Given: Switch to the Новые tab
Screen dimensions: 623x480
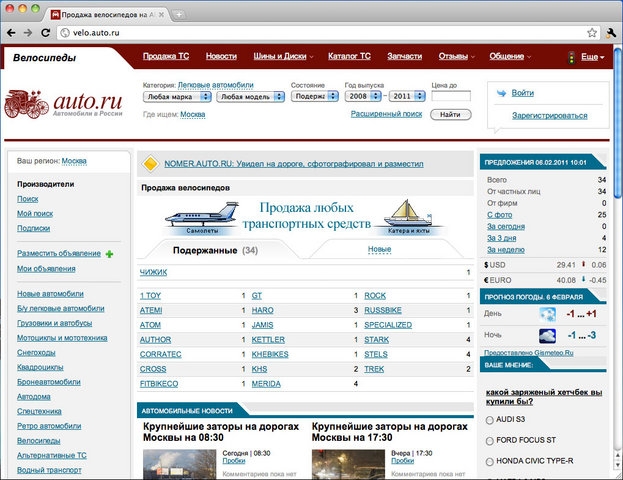Looking at the screenshot, I should pos(379,248).
